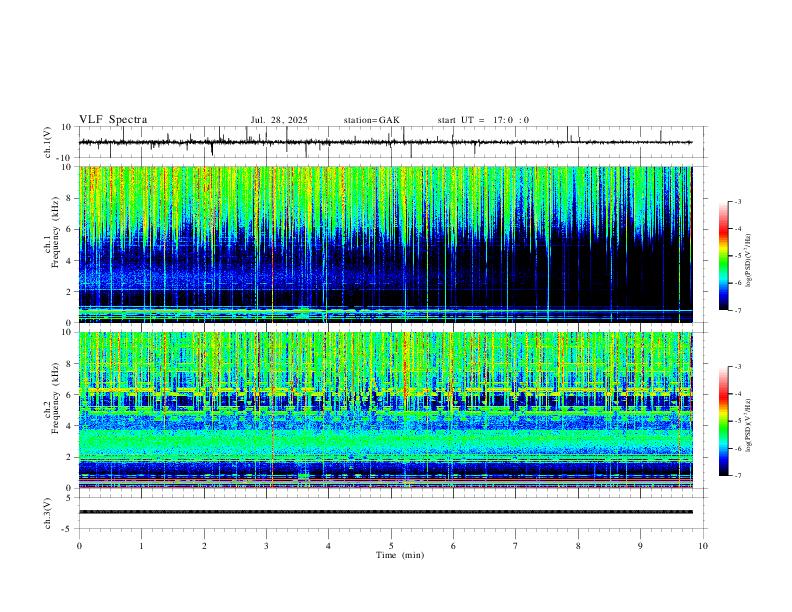Click the "4" tick on ch.2 frequency axis
The height and width of the screenshot is (612, 792).
coord(70,426)
